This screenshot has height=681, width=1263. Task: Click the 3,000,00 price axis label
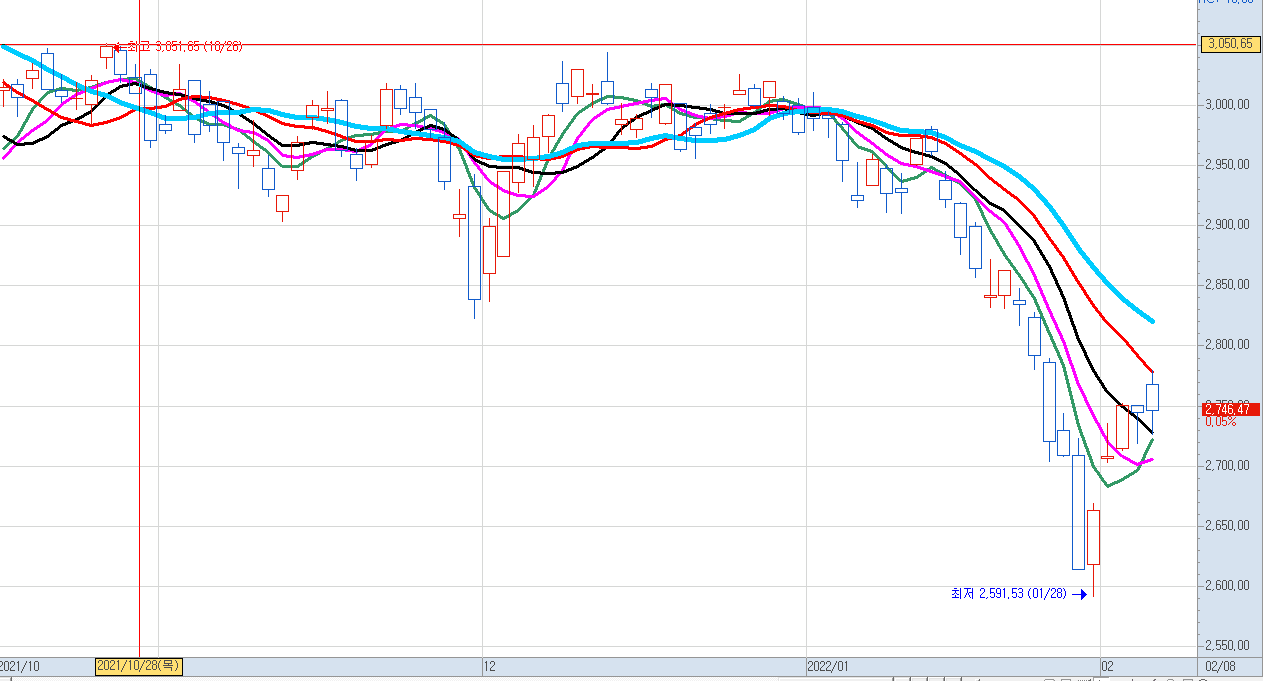pyautogui.click(x=1228, y=104)
